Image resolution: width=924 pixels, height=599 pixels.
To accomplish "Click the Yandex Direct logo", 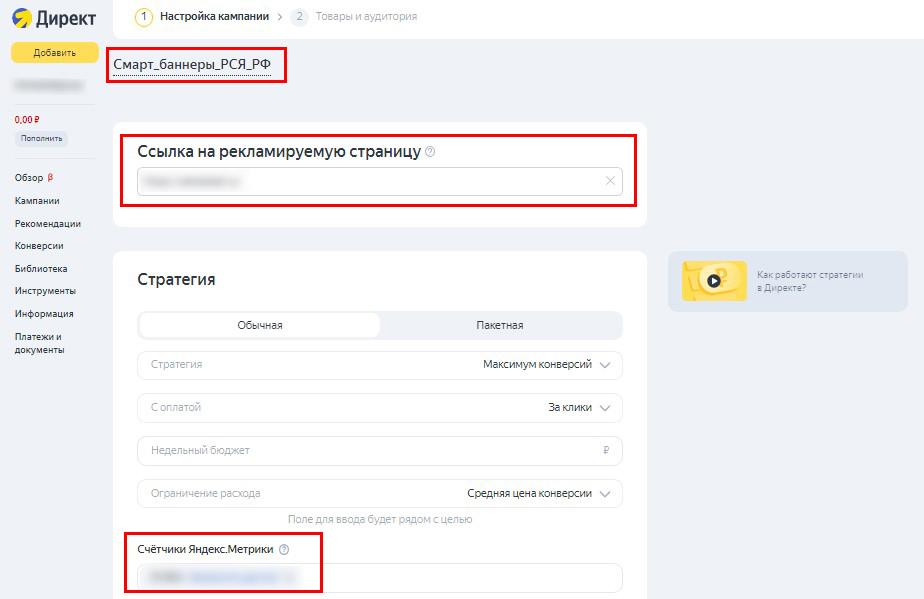I will click(54, 18).
